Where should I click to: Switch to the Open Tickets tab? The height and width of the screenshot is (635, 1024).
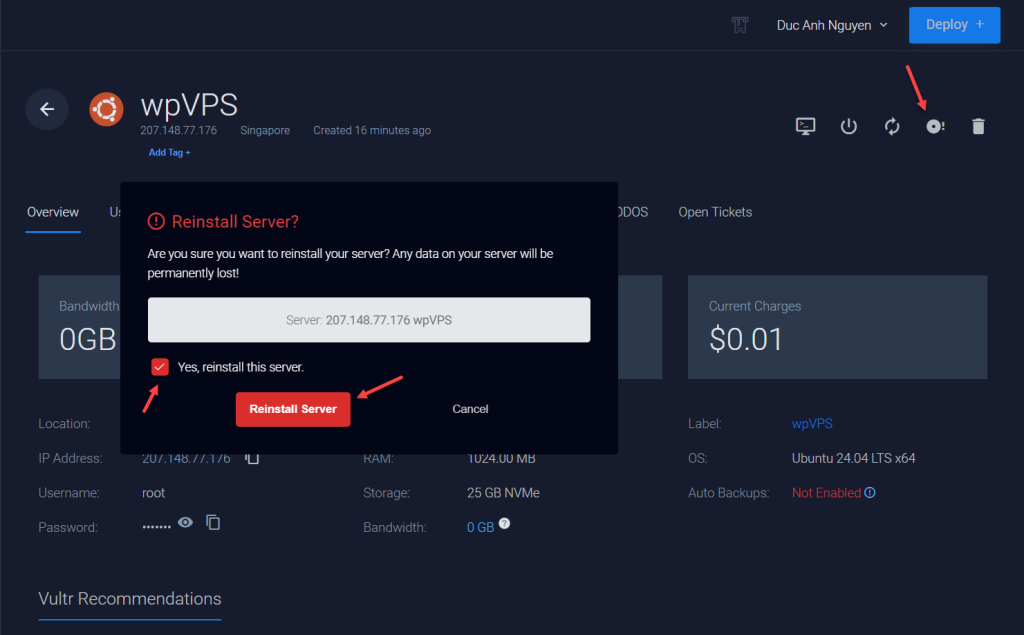point(715,212)
